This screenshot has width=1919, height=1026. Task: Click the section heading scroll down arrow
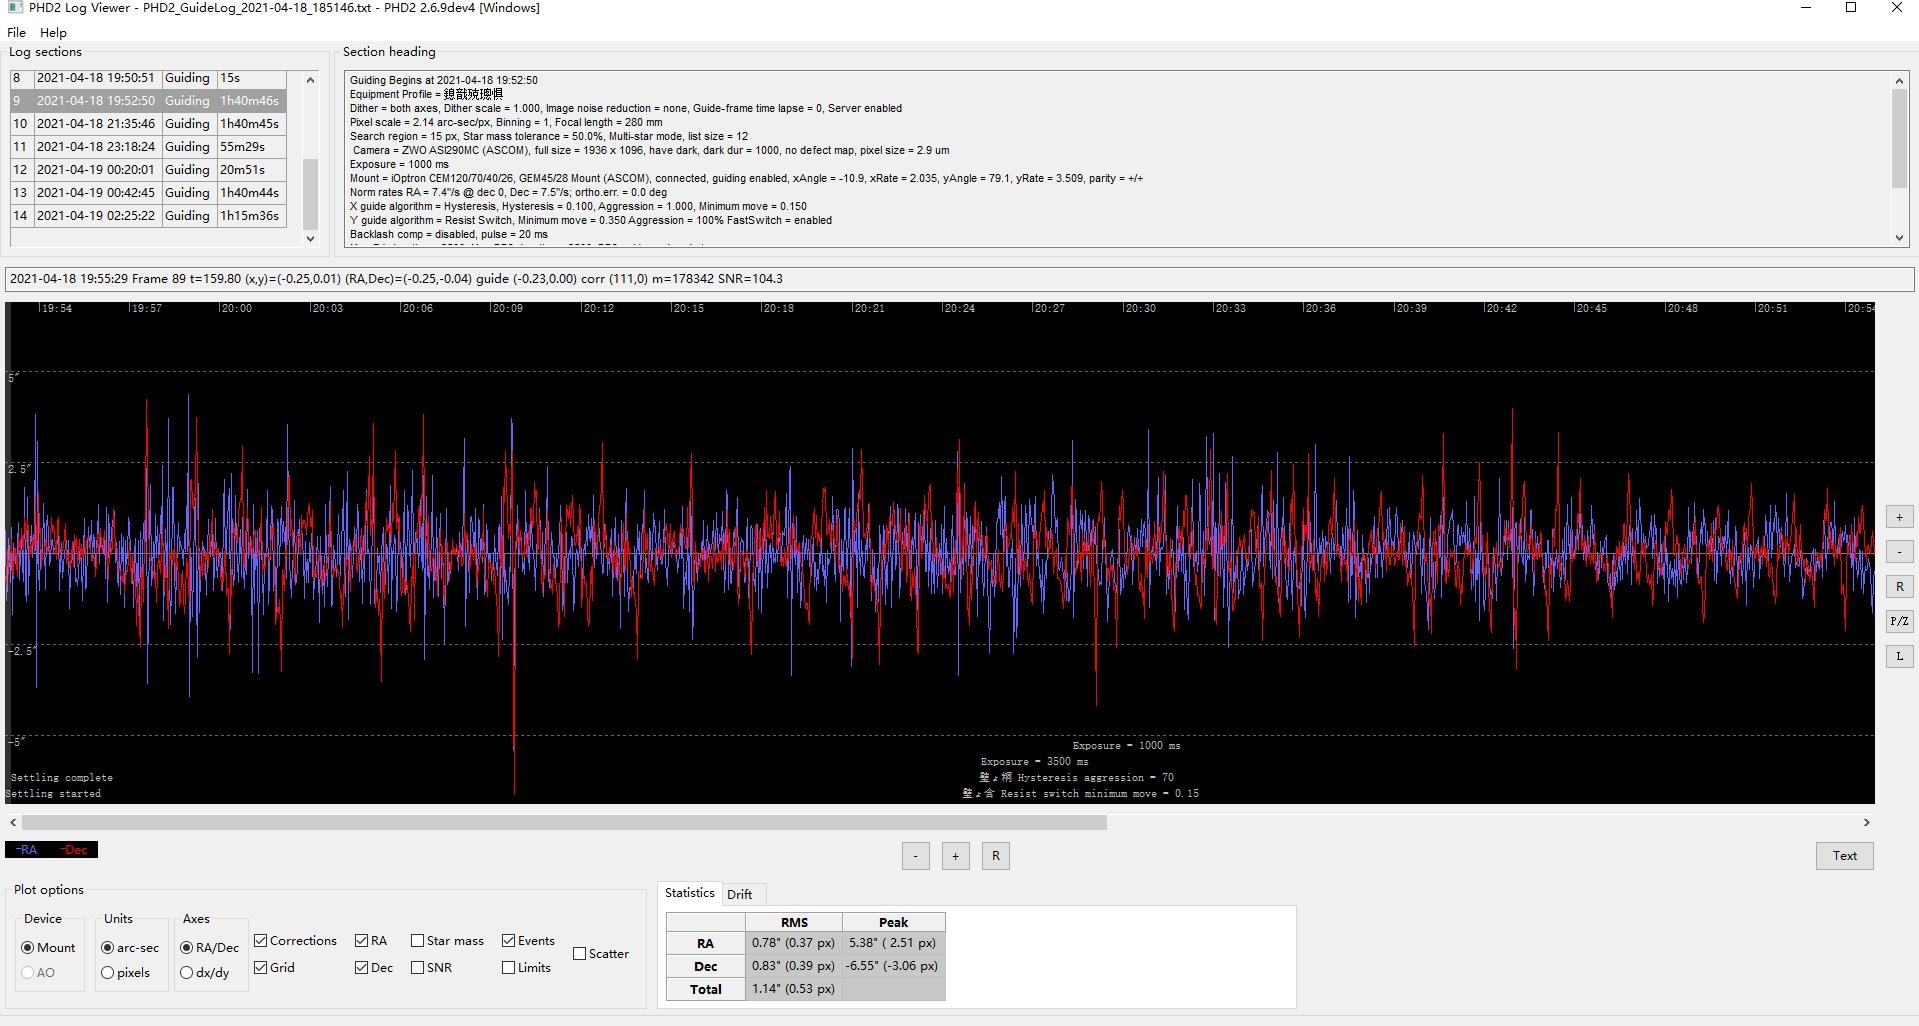[x=1900, y=238]
